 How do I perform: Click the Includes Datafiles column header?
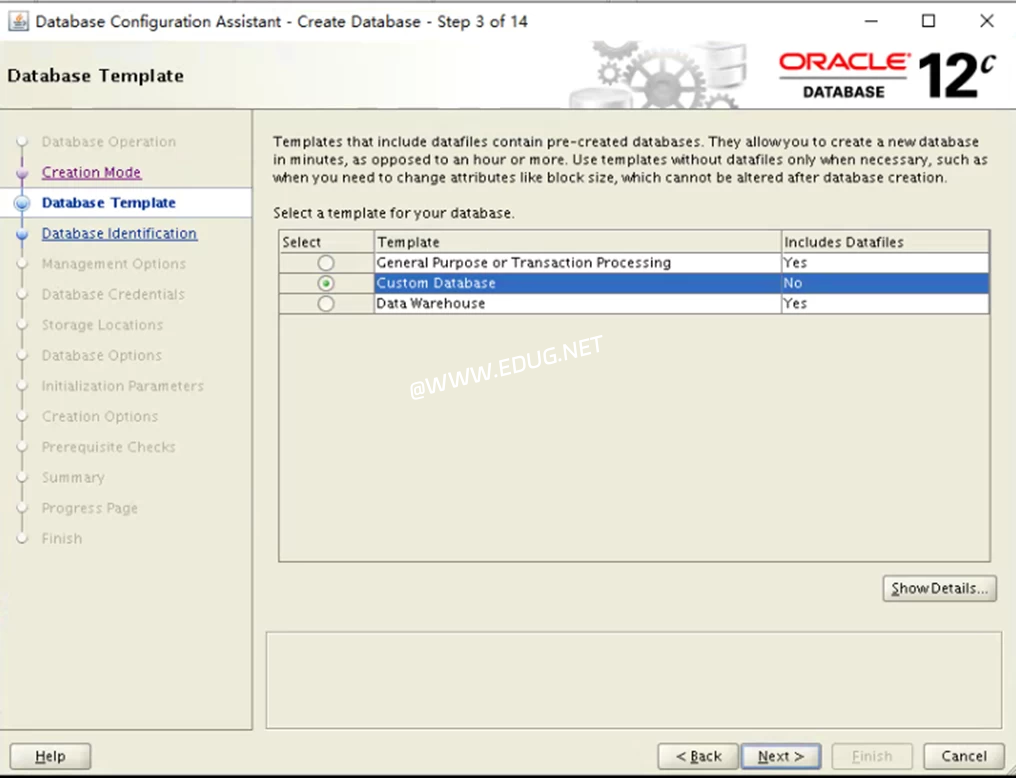(885, 242)
